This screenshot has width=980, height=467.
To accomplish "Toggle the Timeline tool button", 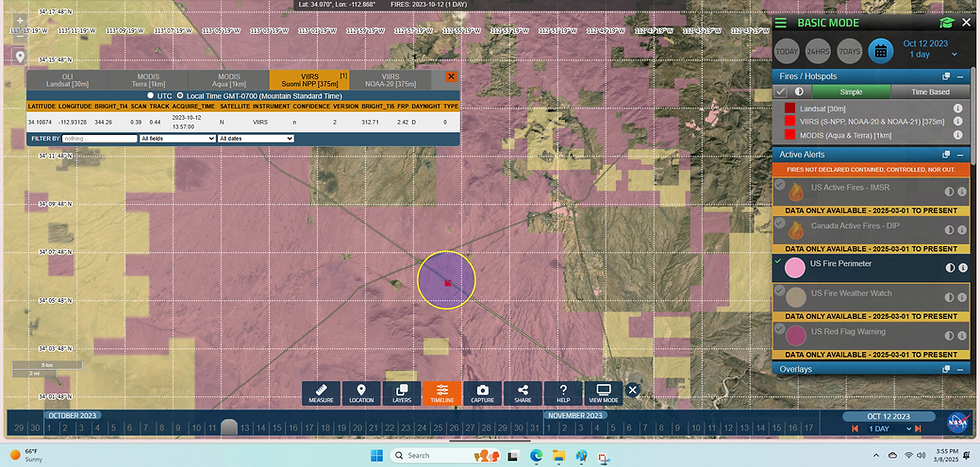I will tap(442, 393).
